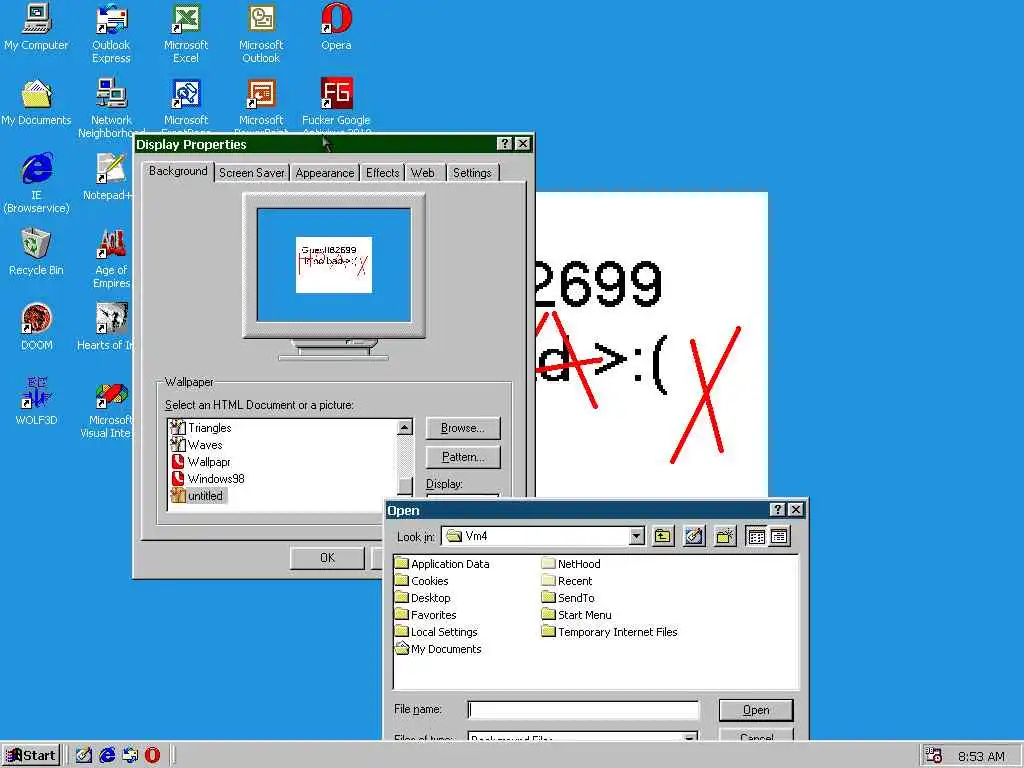
Task: Click the Open button in dialog
Action: [x=756, y=710]
